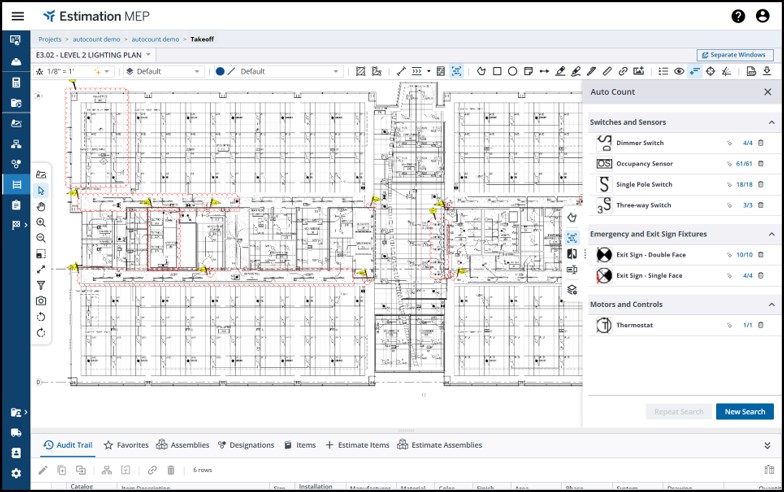Toggle the auto count icon on floating panel
This screenshot has width=784, height=492.
click(572, 238)
